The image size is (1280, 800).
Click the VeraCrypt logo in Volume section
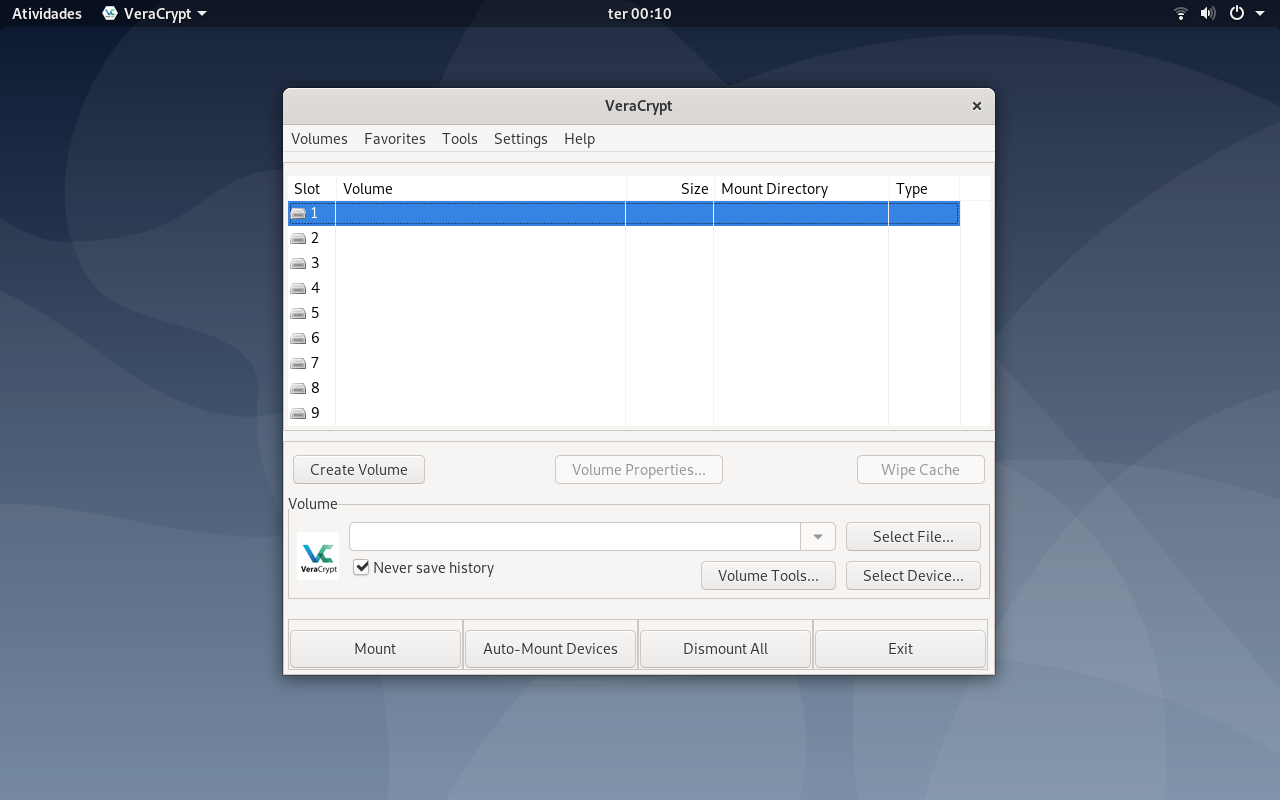[x=318, y=556]
